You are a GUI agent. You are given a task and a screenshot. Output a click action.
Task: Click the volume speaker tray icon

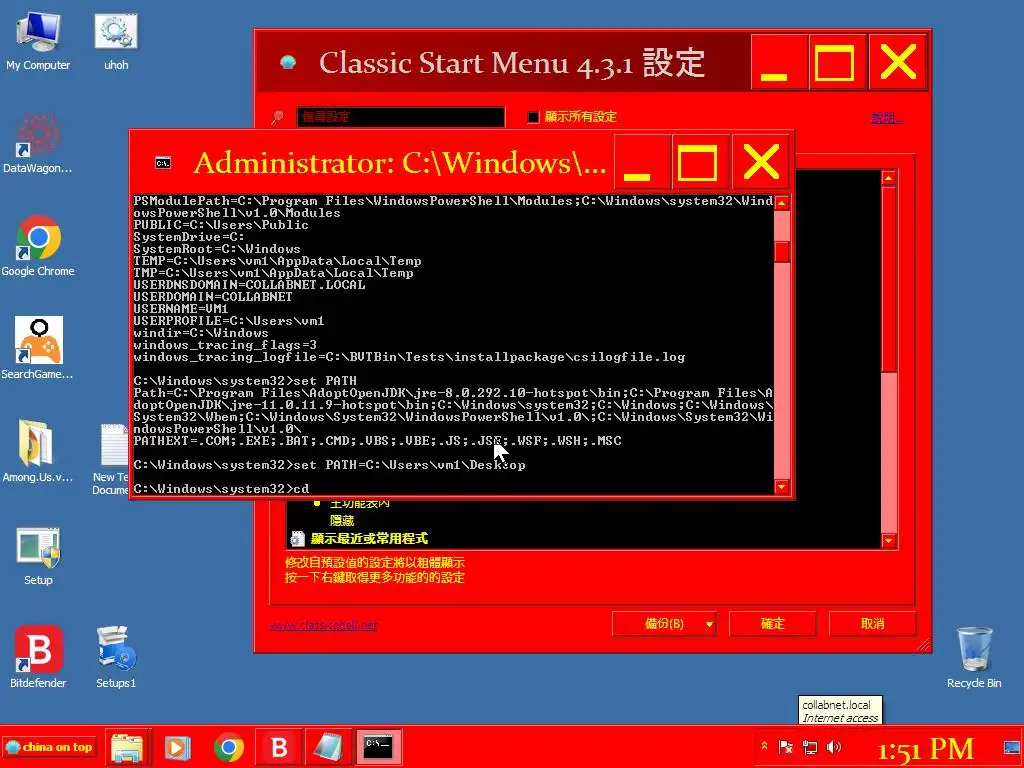[834, 746]
